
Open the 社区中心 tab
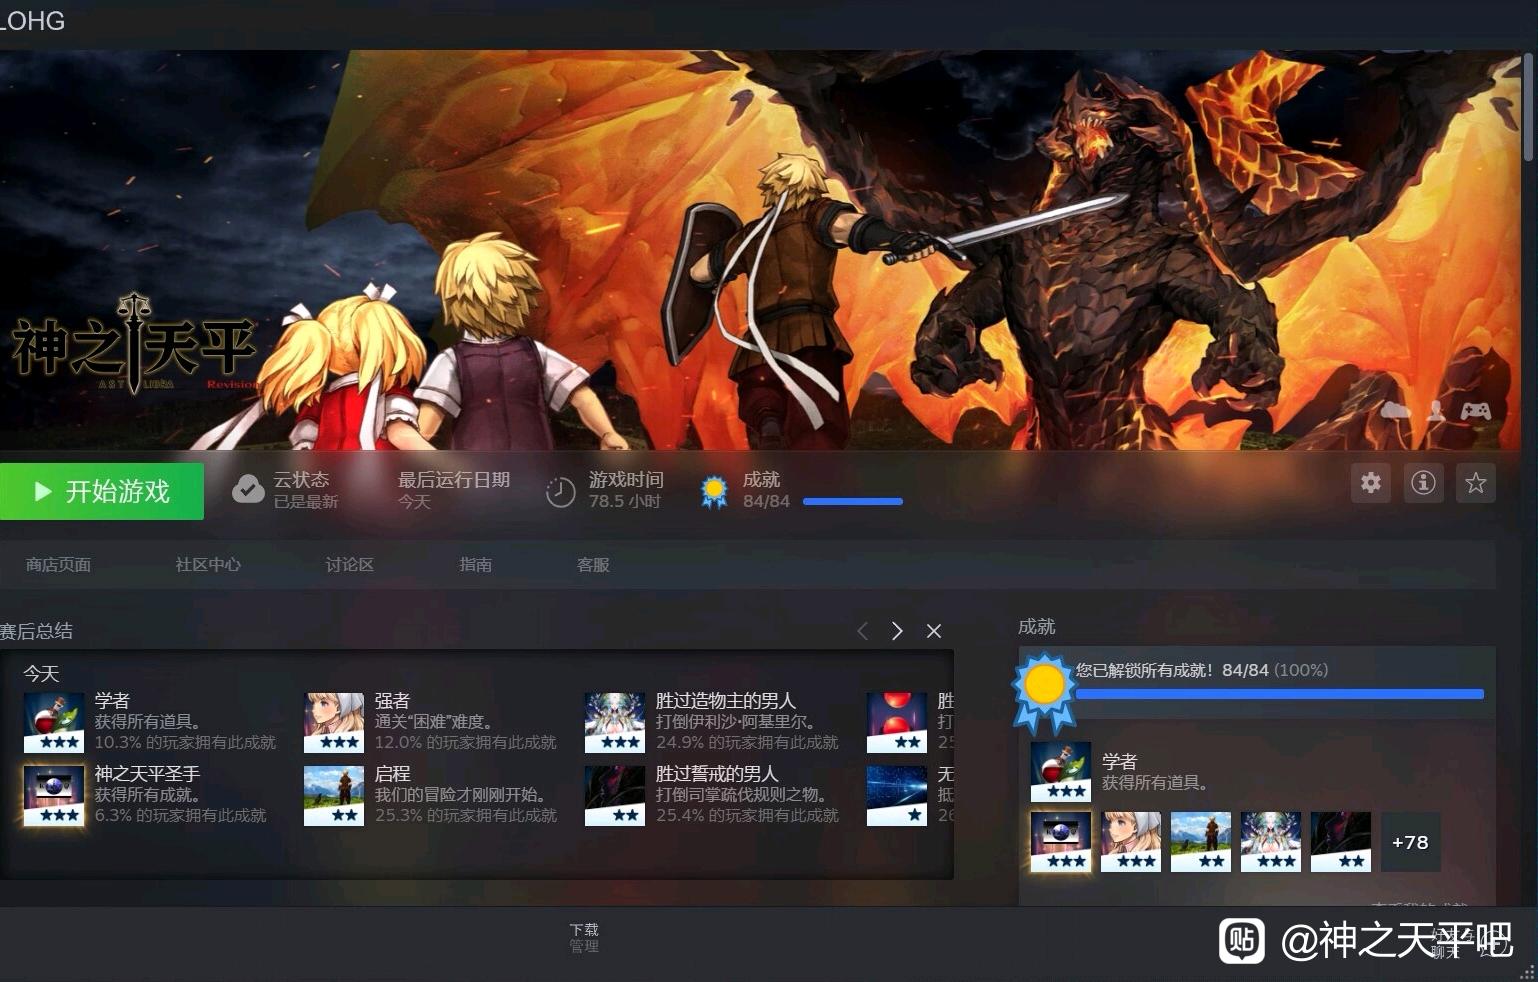pos(208,565)
